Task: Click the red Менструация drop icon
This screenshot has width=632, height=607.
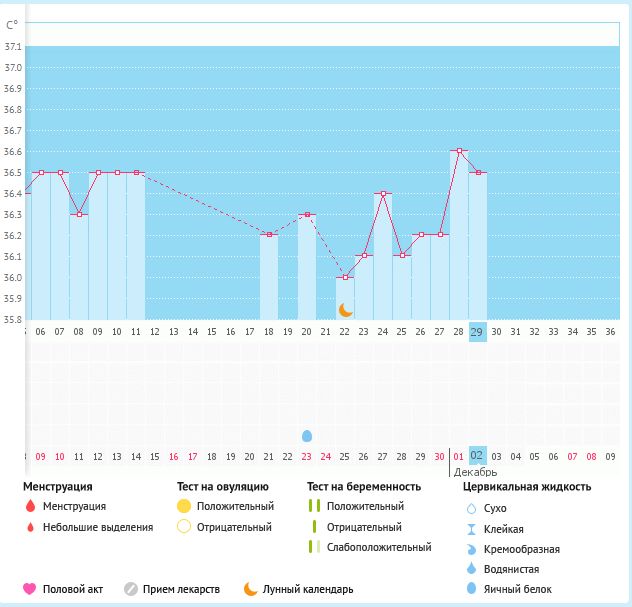Action: (x=30, y=507)
